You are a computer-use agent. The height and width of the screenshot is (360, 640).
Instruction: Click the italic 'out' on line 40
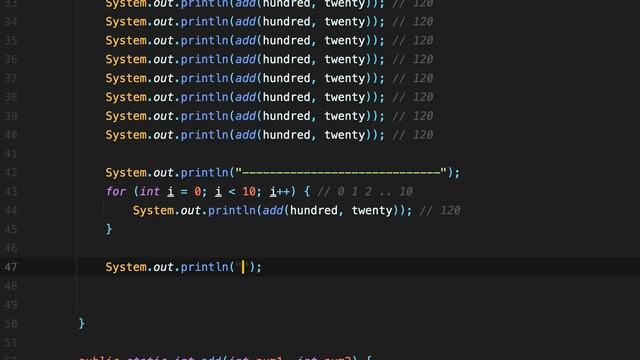pyautogui.click(x=163, y=135)
